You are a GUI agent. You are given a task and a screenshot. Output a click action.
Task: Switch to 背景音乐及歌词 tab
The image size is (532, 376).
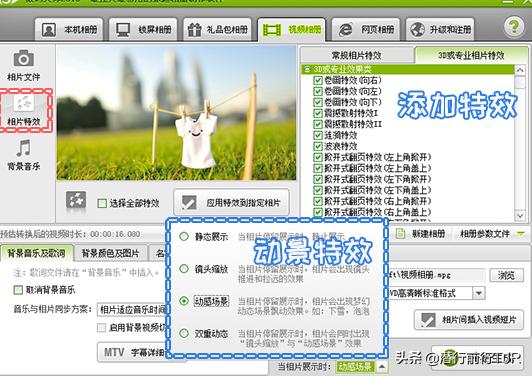(36, 253)
